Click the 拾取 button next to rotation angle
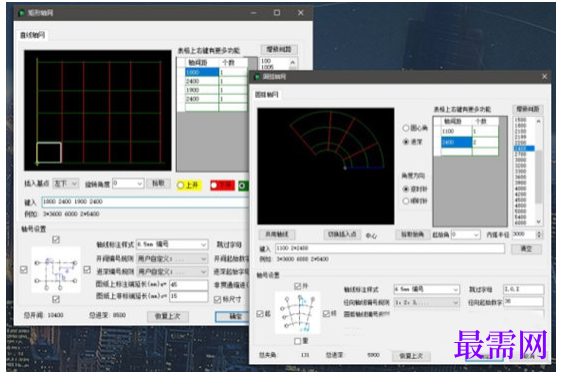This screenshot has width=566, height=376. [x=158, y=184]
